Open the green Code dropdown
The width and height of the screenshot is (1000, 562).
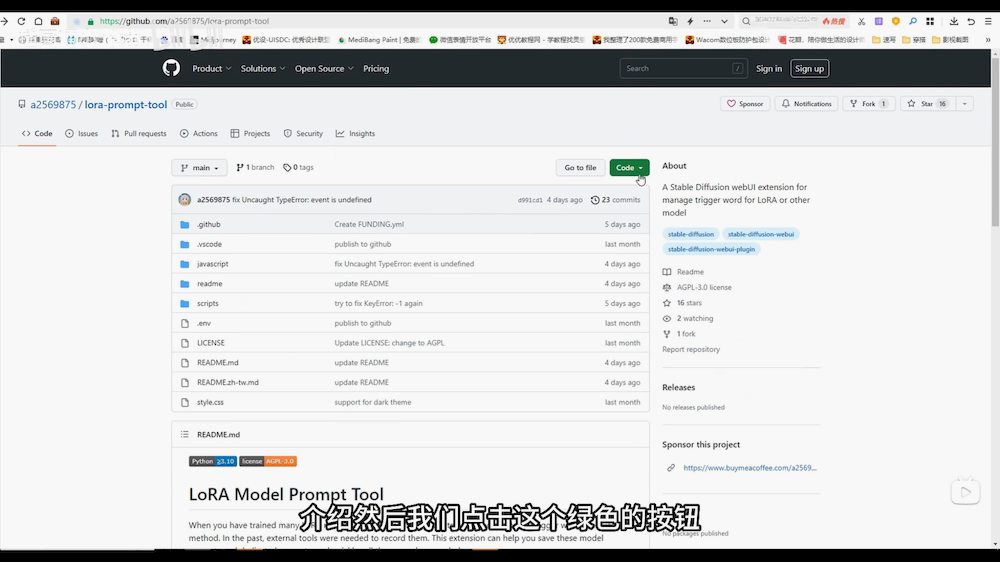pyautogui.click(x=629, y=168)
